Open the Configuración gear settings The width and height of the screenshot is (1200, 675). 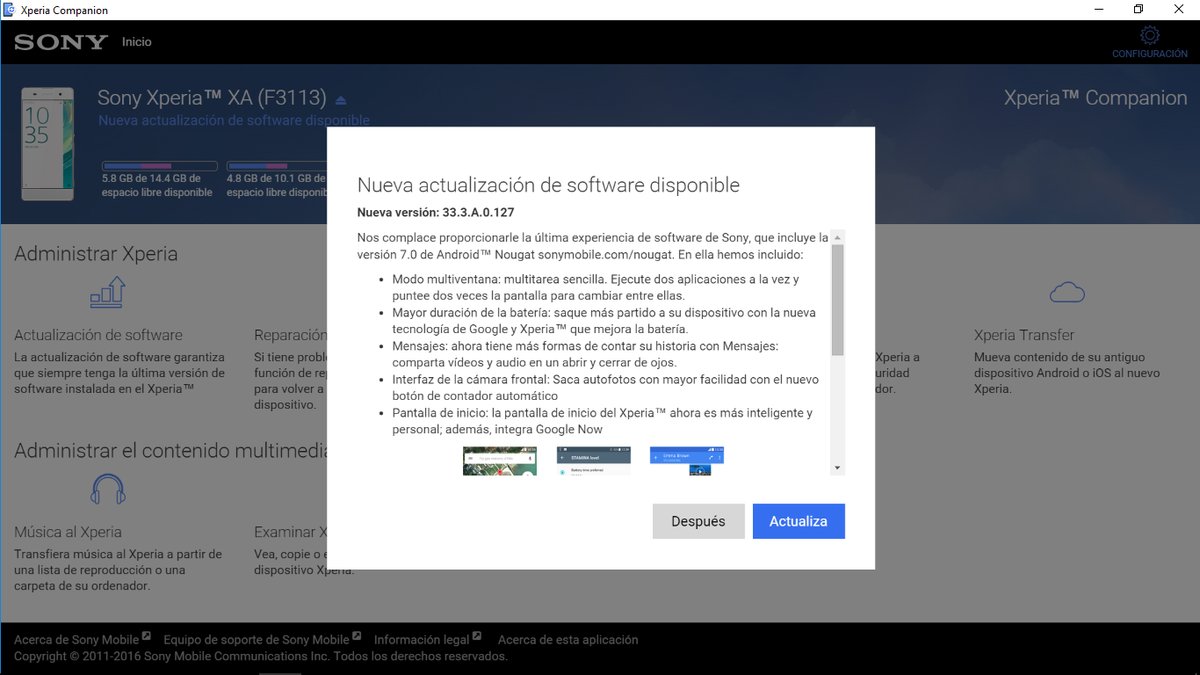[x=1149, y=42]
